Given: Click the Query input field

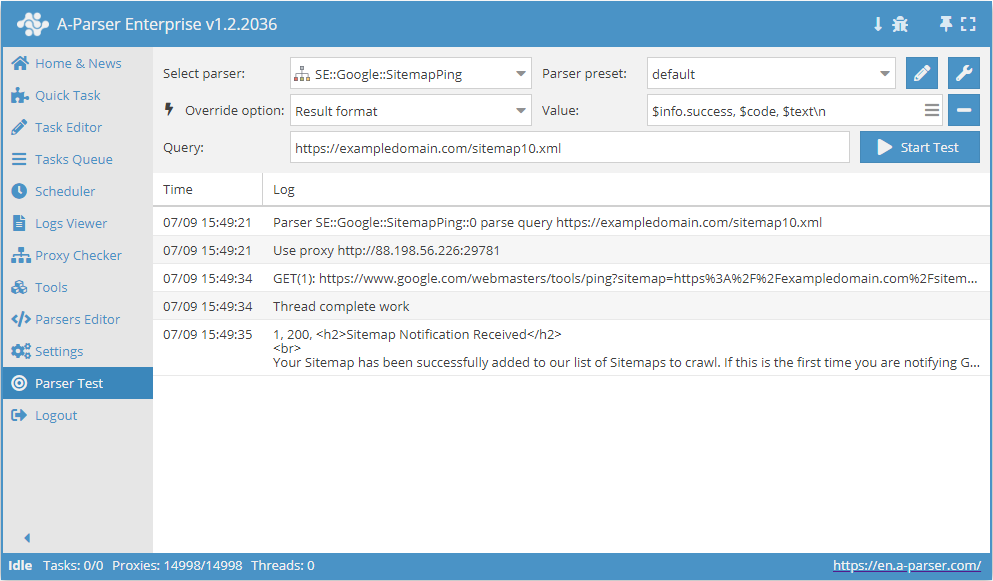Looking at the screenshot, I should [569, 147].
